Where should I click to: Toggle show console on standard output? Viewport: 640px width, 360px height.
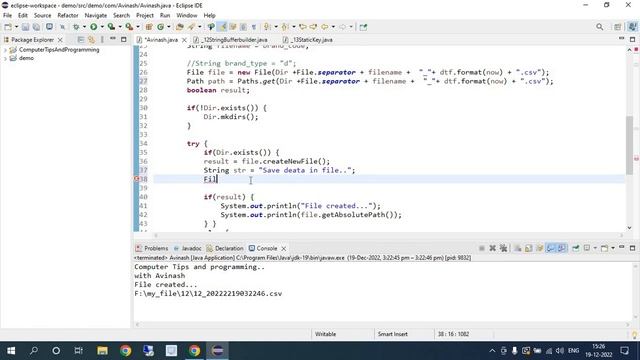coord(551,248)
